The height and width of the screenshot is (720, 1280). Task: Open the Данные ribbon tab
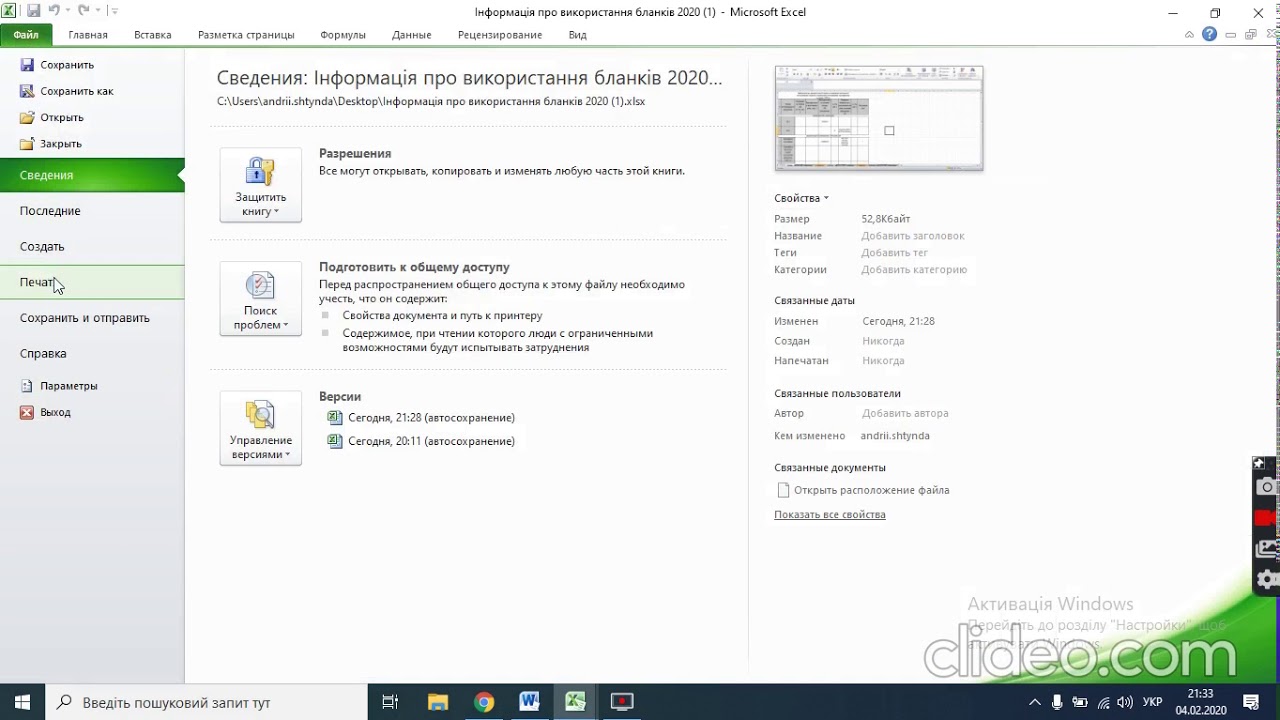(412, 34)
